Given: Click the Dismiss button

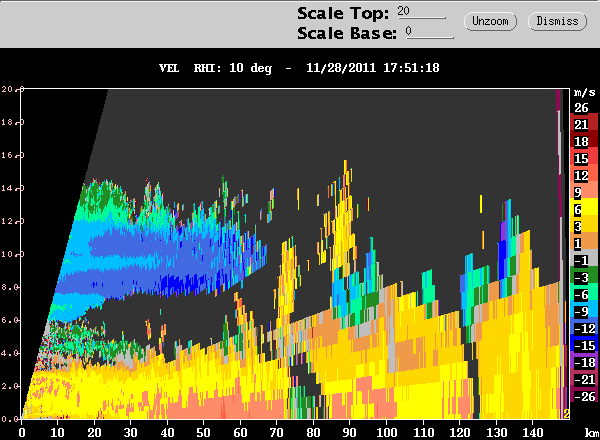Looking at the screenshot, I should coord(557,21).
